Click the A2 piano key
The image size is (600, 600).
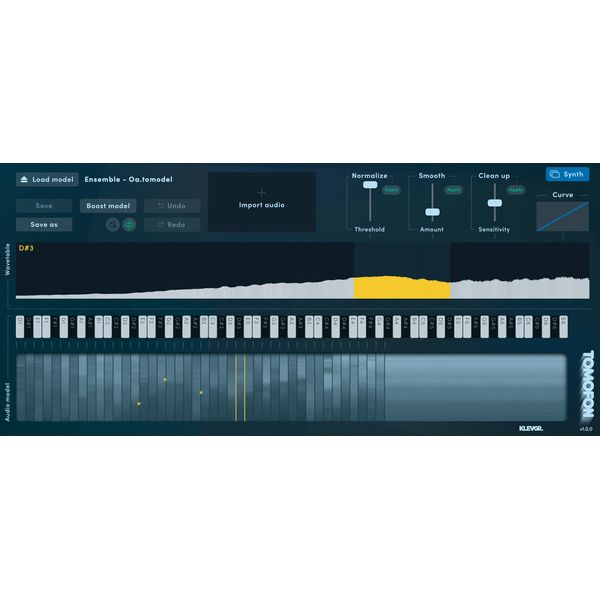186,327
